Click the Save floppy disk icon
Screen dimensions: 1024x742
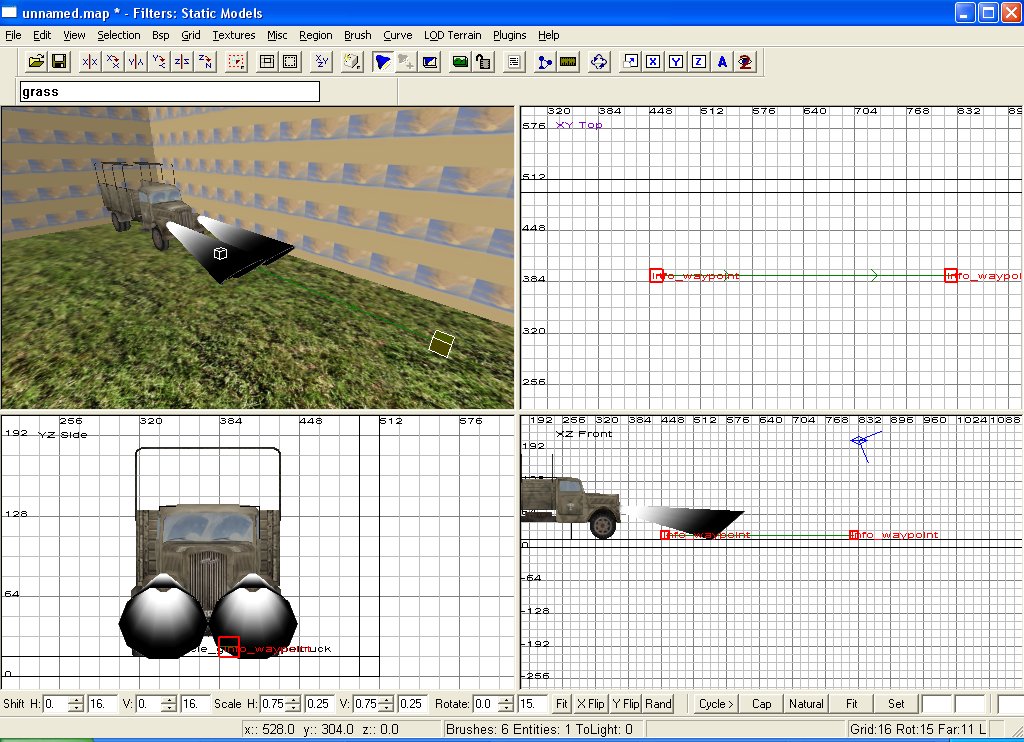coord(59,62)
